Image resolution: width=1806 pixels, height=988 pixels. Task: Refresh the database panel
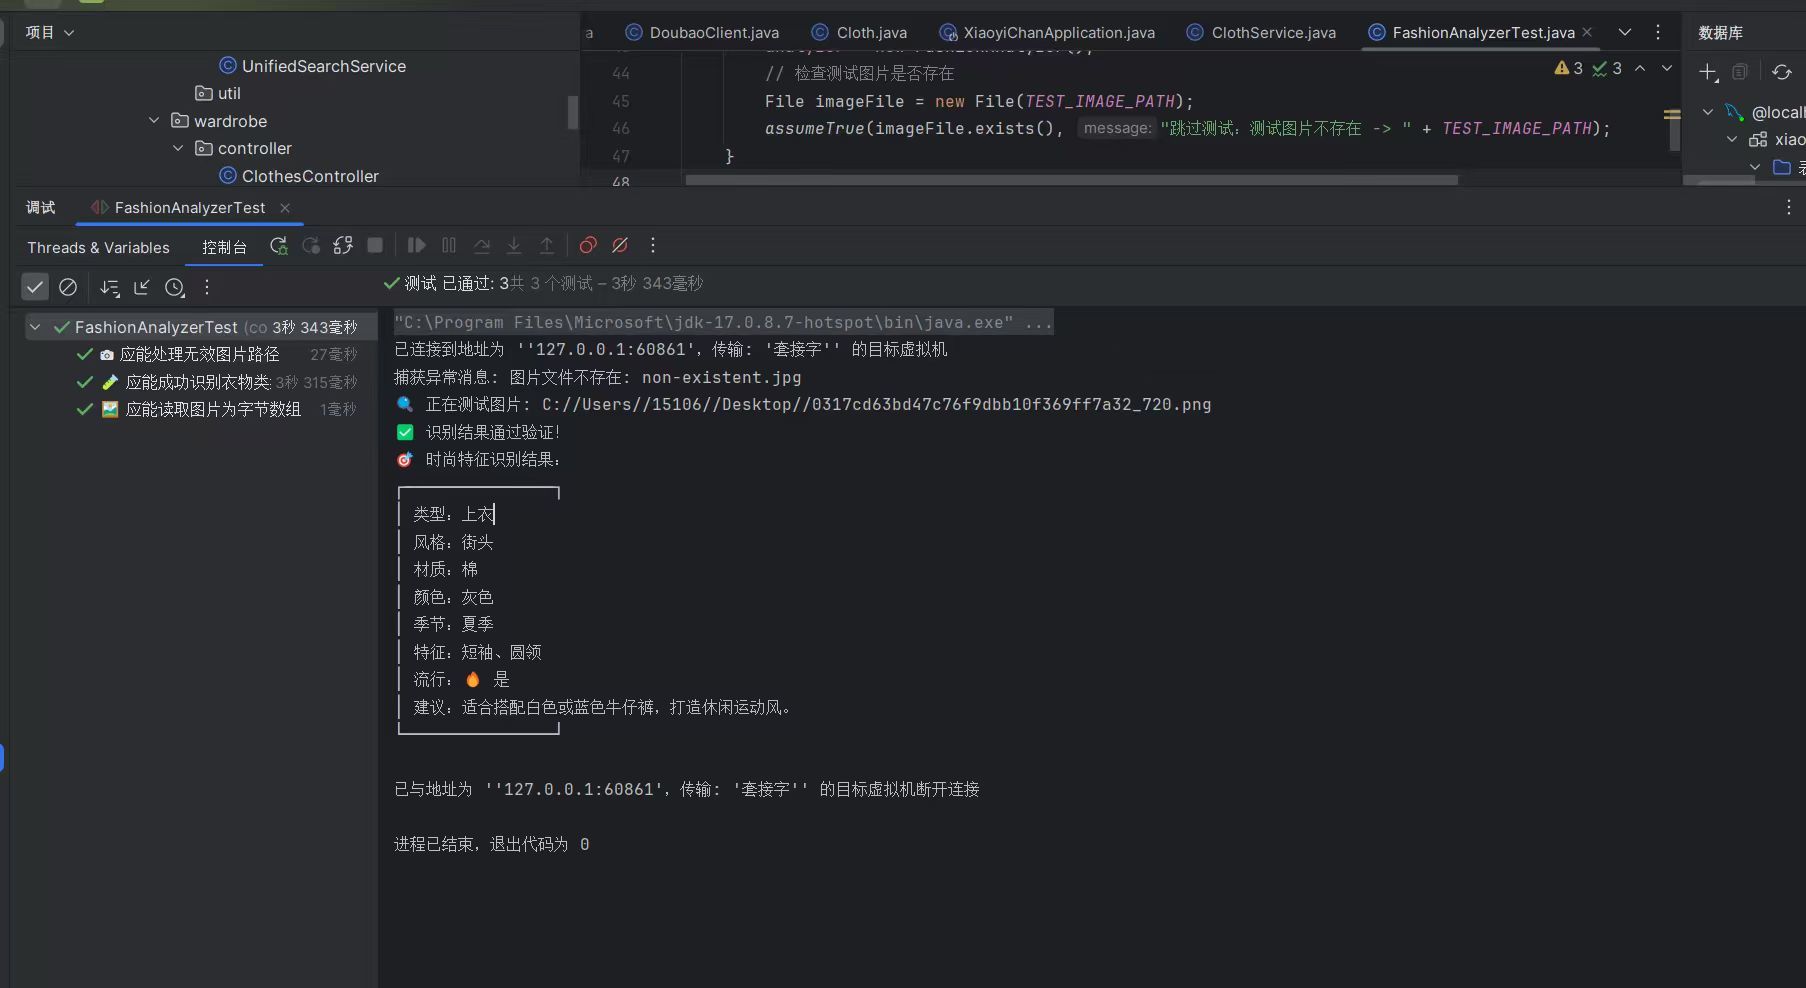click(1782, 72)
